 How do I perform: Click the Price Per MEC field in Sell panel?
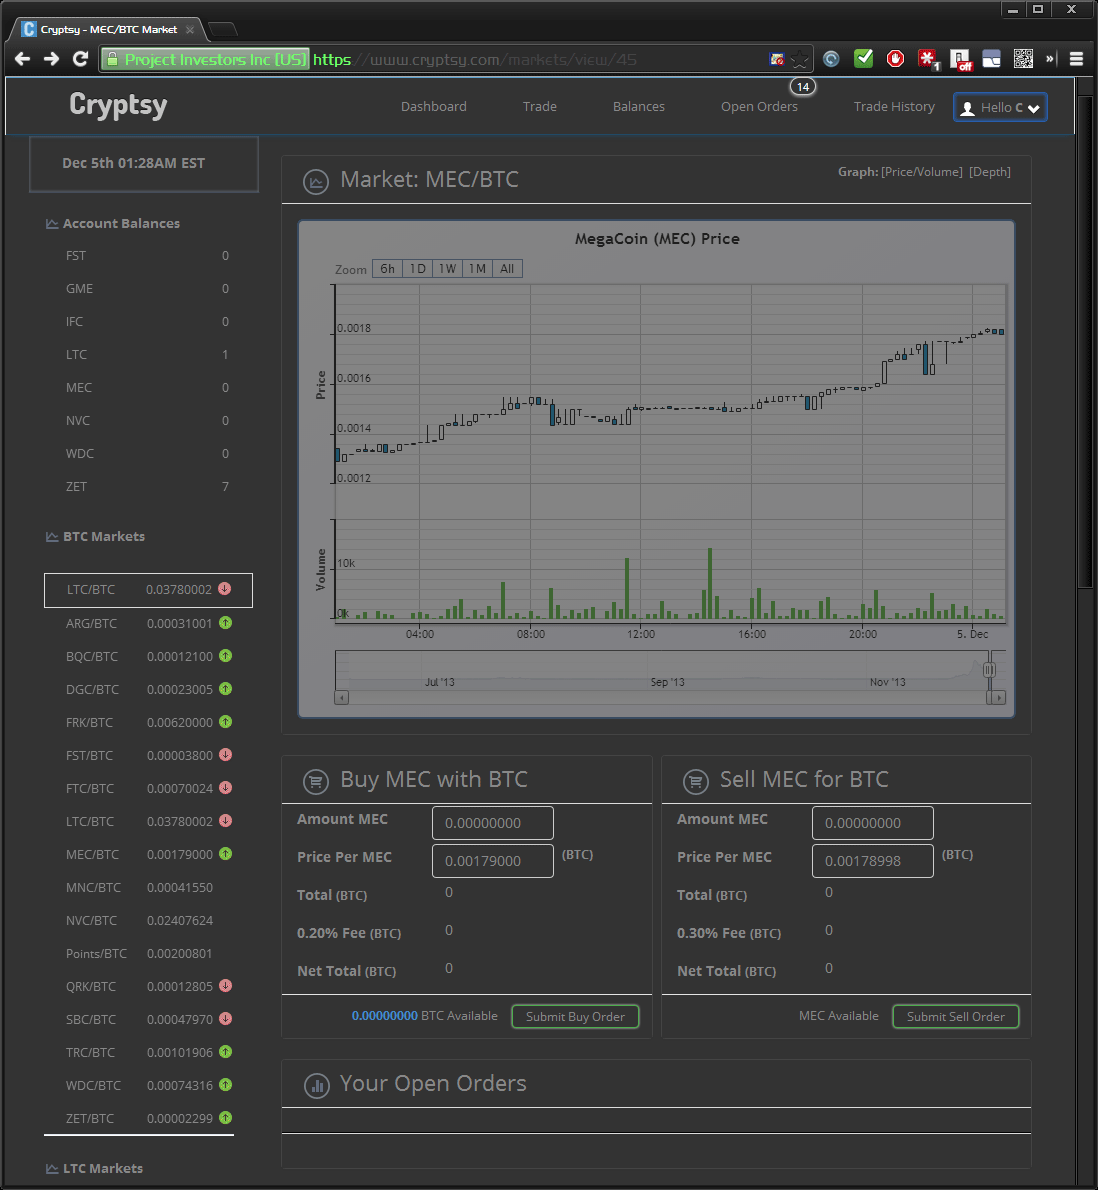(x=873, y=861)
